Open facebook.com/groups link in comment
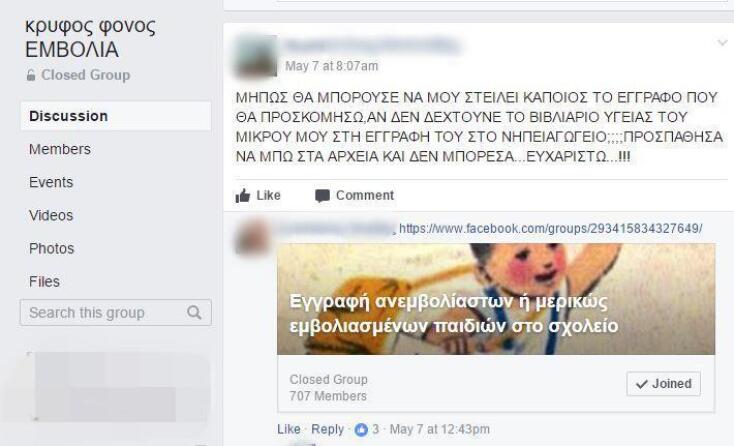This screenshot has width=734, height=446. [x=550, y=228]
